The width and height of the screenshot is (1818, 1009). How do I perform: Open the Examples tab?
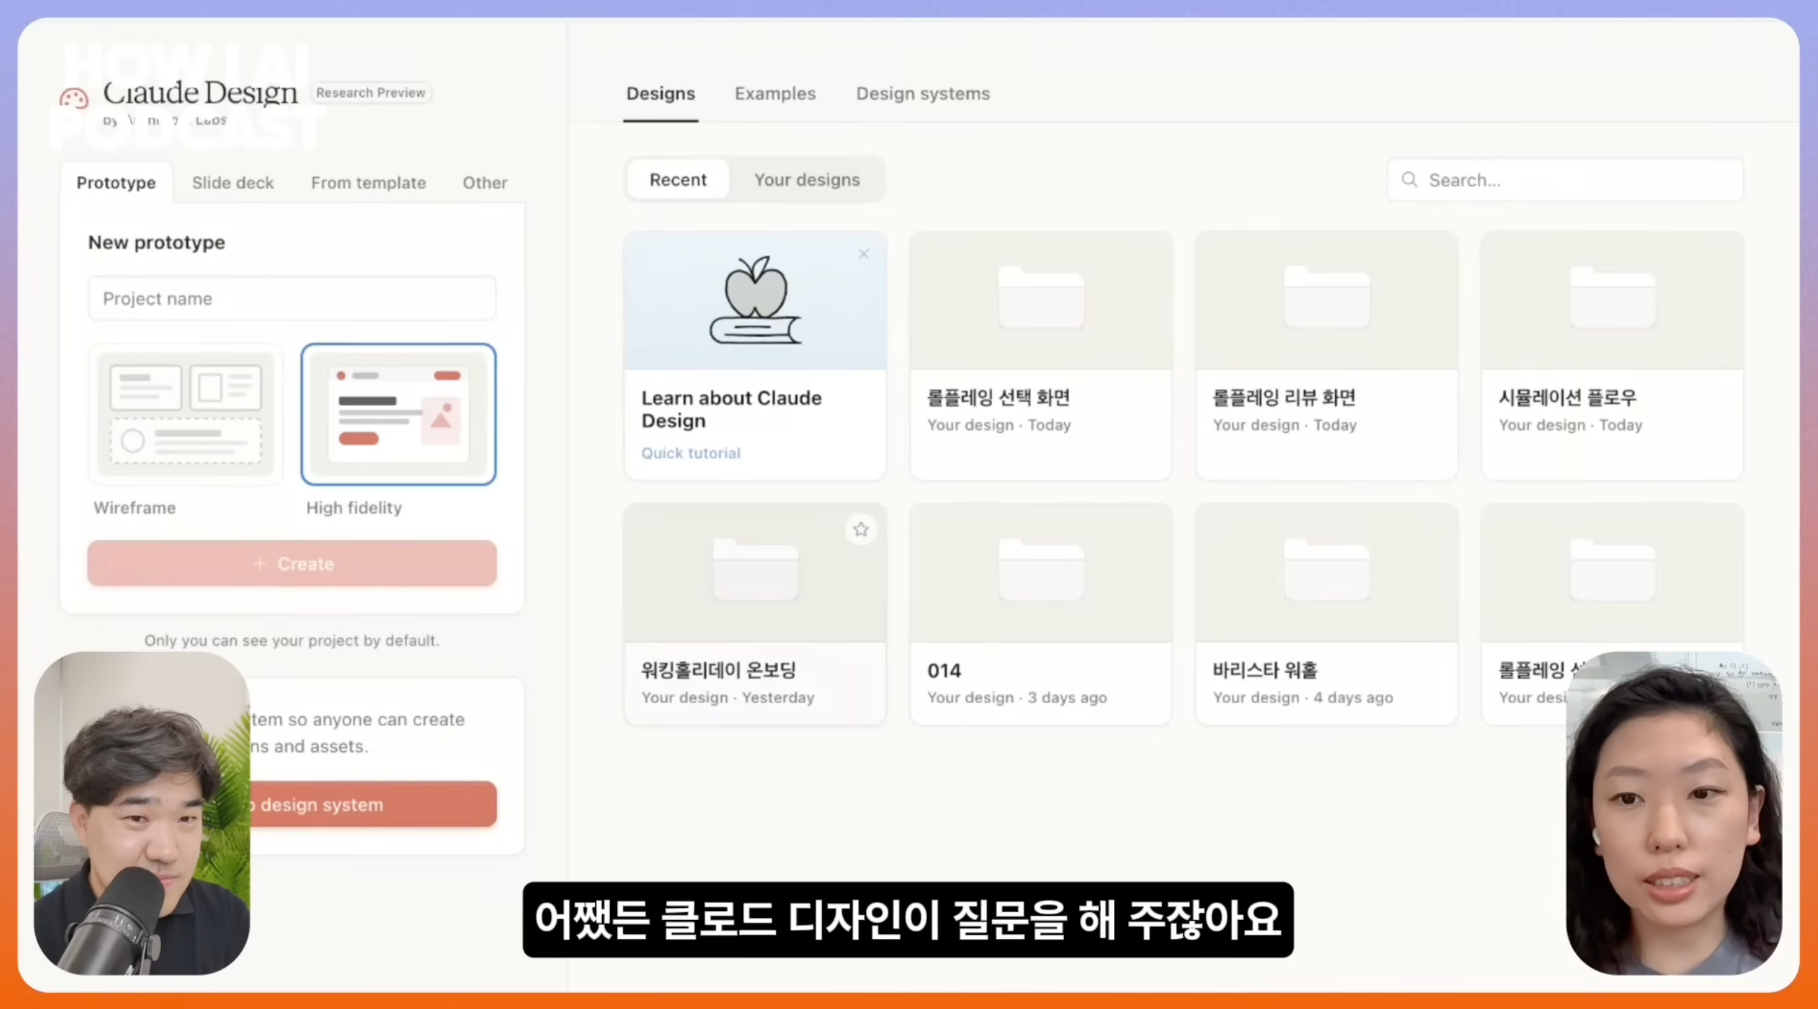(x=775, y=94)
